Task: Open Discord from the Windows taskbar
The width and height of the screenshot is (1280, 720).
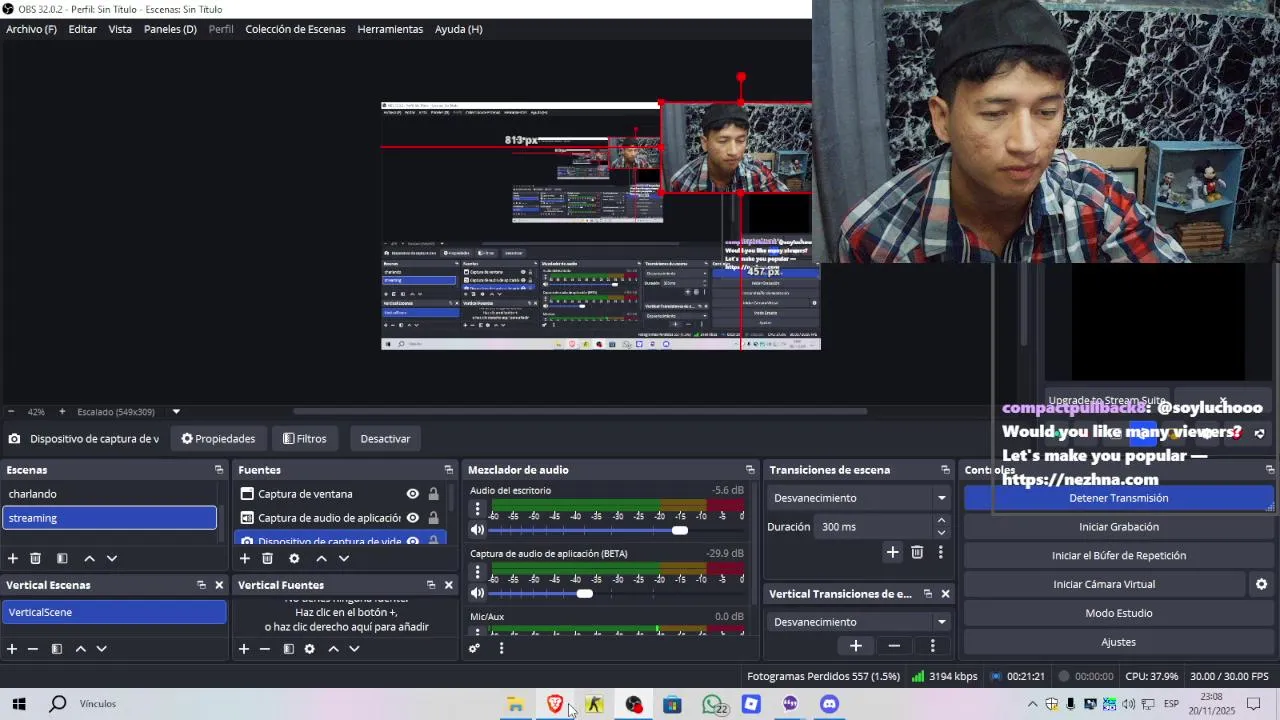Action: coord(829,704)
